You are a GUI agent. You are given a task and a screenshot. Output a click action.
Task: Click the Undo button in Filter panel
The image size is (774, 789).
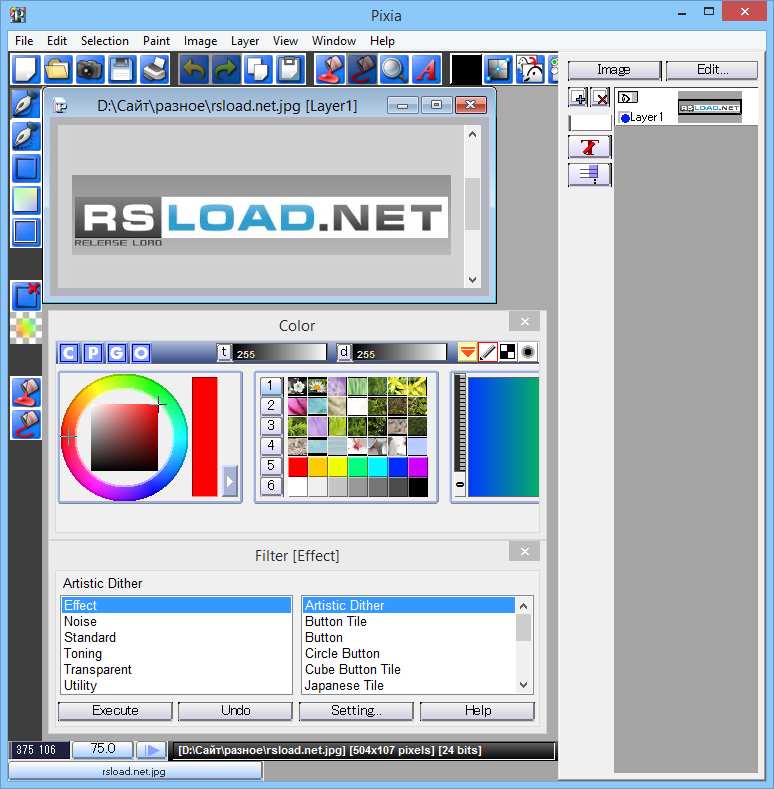point(236,711)
